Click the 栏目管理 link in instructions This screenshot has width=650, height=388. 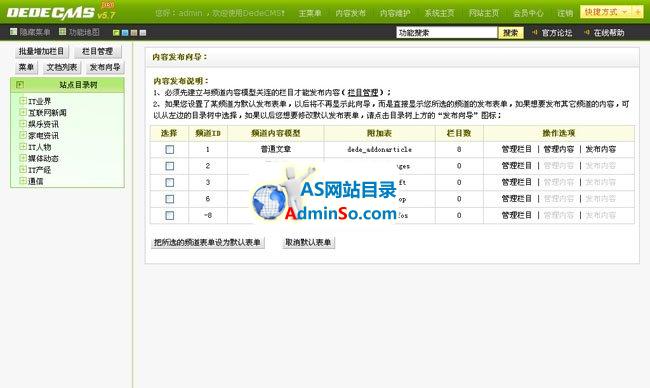363,92
